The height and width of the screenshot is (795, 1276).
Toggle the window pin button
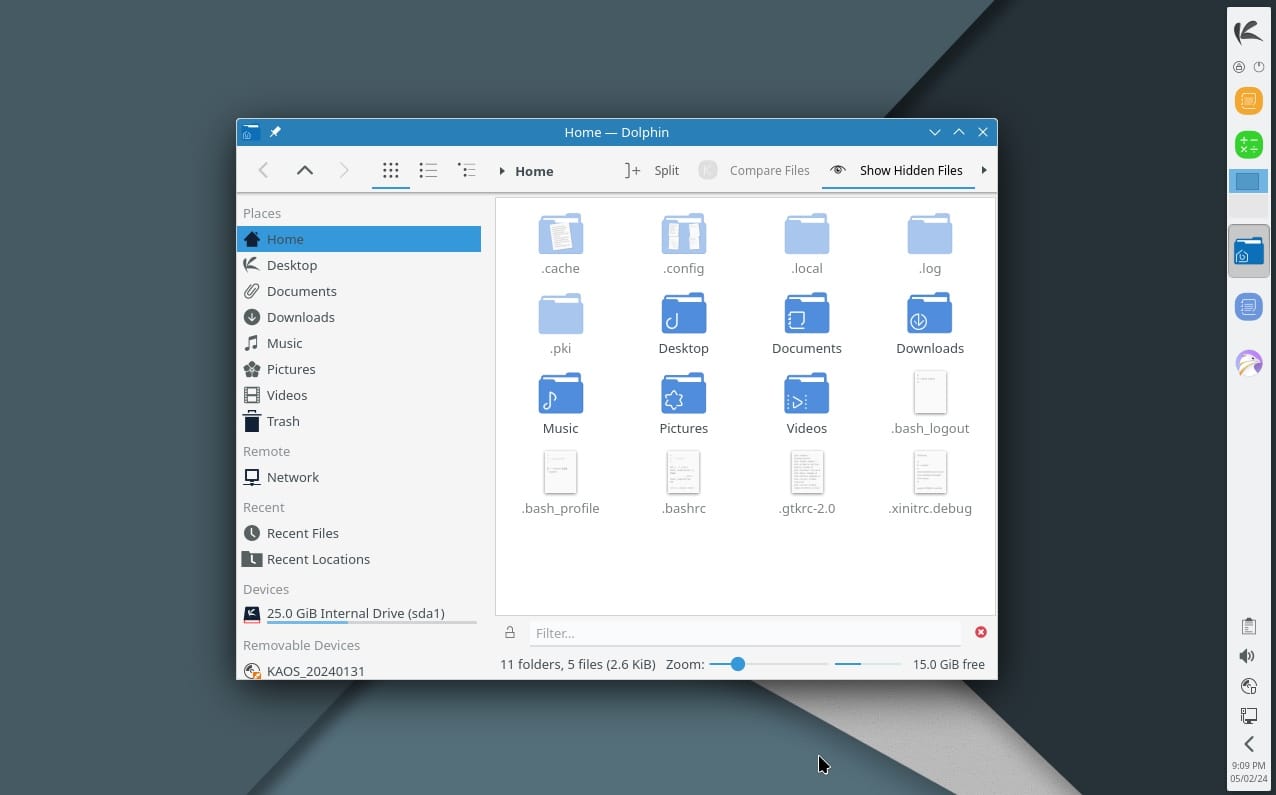[275, 132]
